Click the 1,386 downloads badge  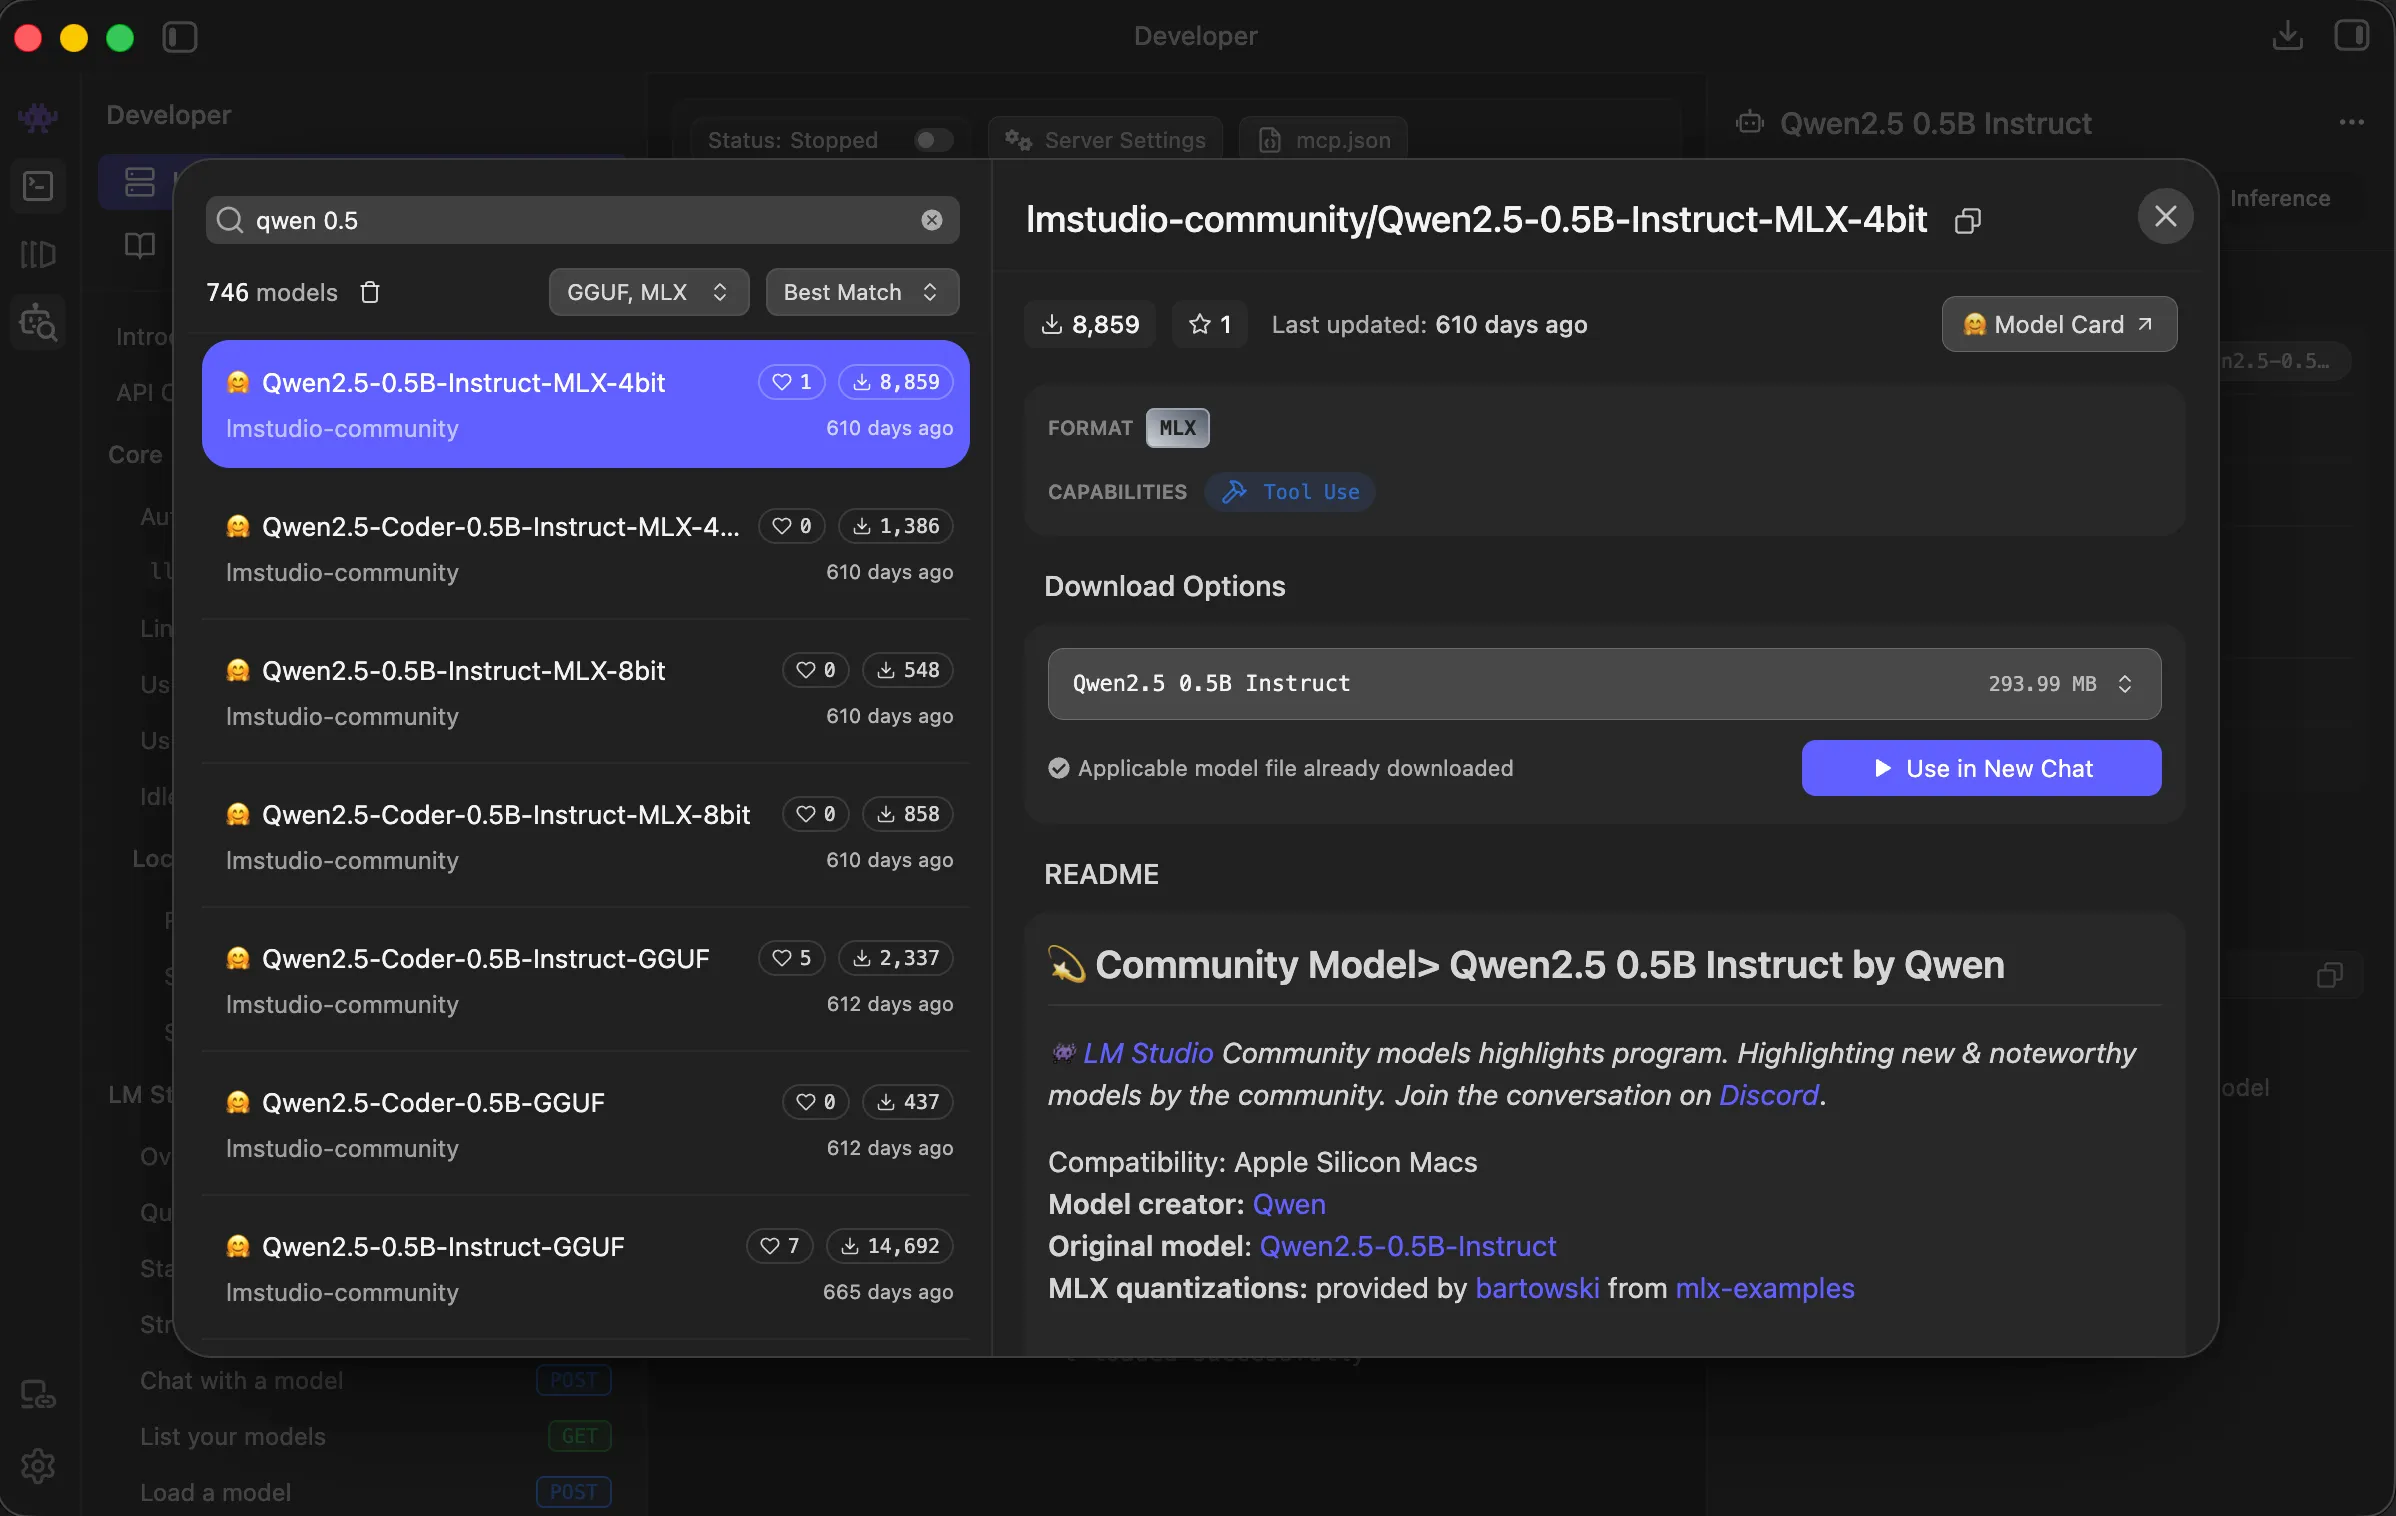coord(896,526)
